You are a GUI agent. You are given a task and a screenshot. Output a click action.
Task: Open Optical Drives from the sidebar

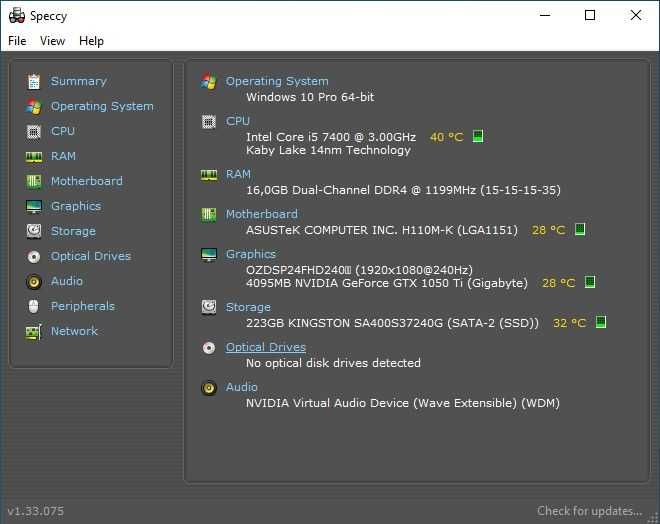pos(91,256)
